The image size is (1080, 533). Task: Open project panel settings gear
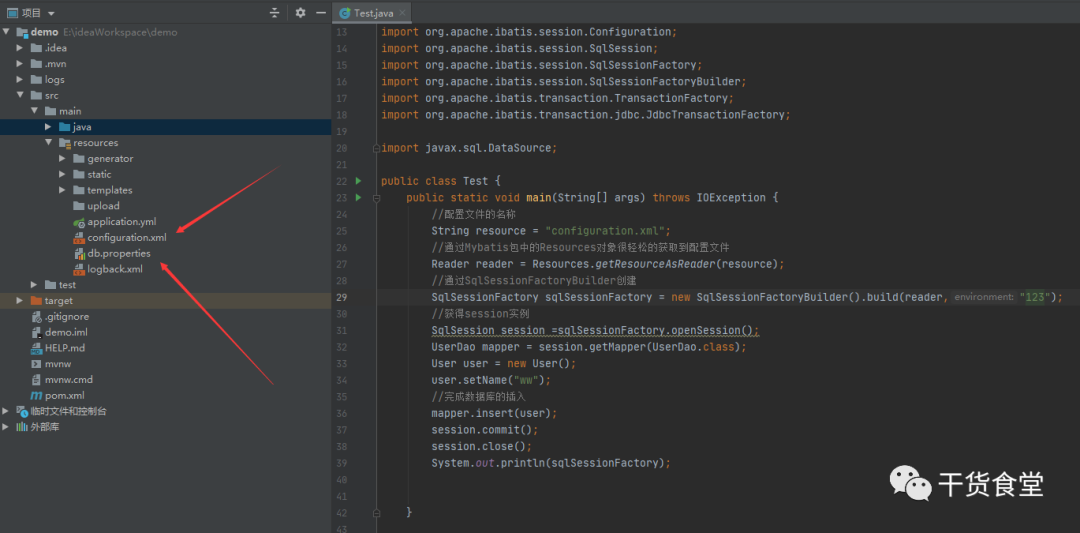[300, 12]
